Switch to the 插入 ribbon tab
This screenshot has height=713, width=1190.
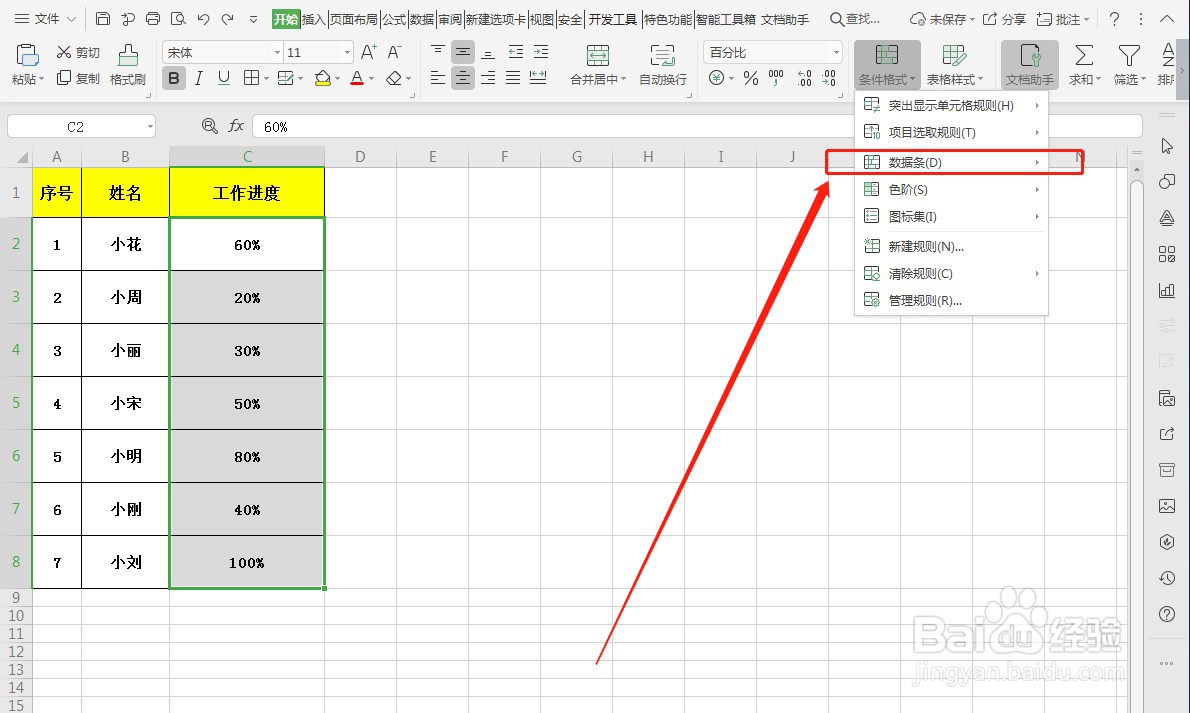tap(313, 19)
